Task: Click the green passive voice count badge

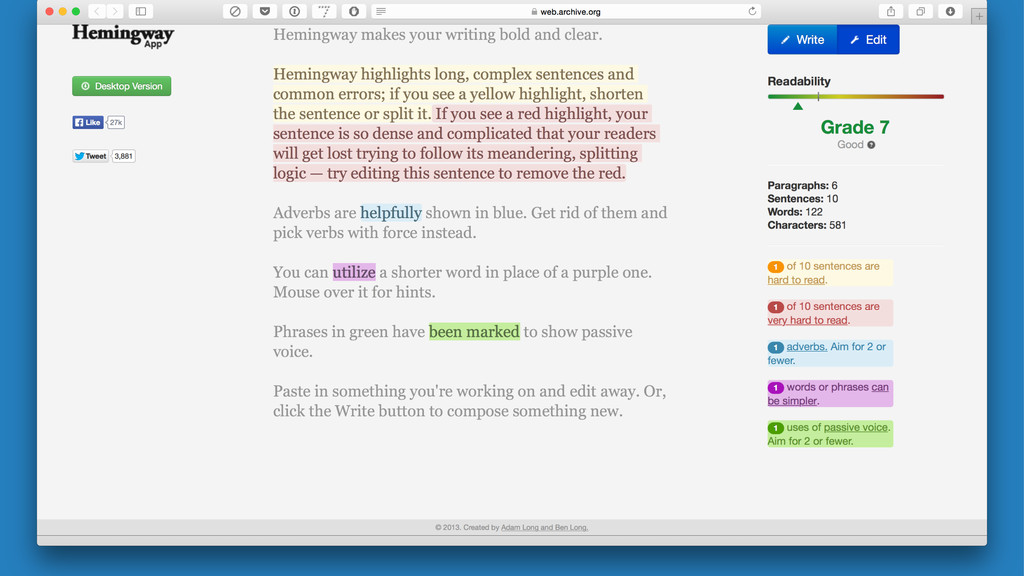Action: [775, 428]
